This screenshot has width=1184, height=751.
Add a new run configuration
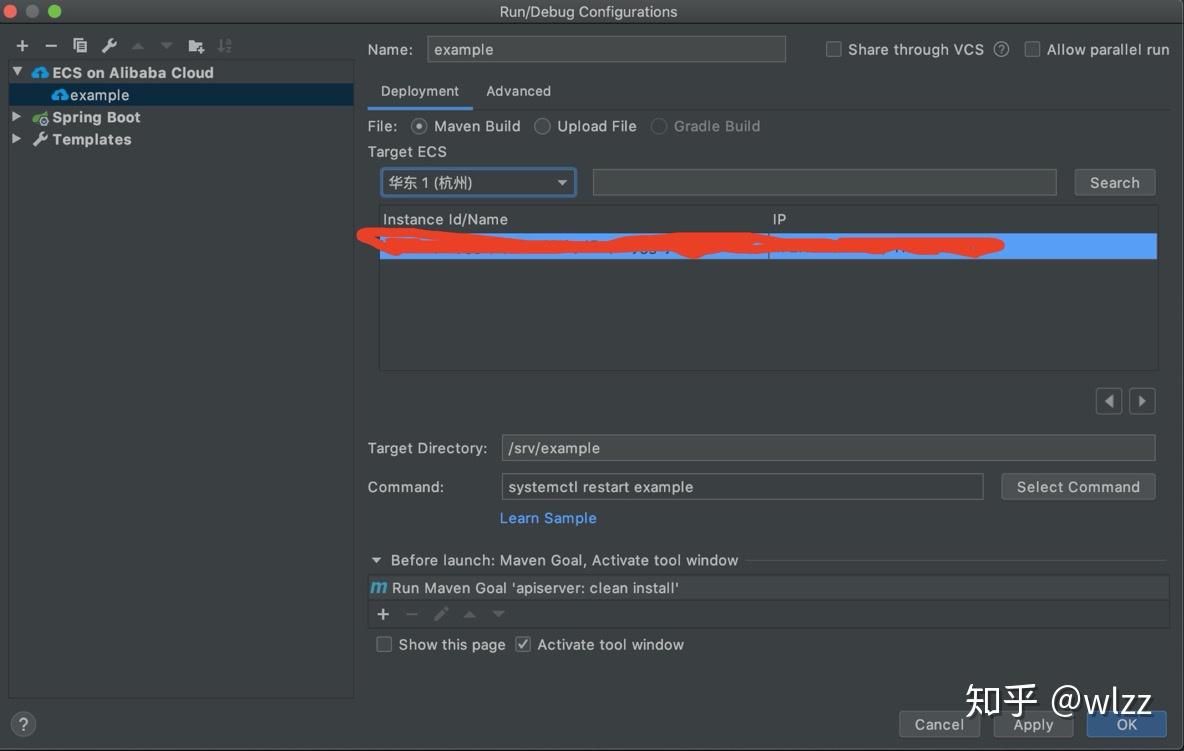(x=22, y=46)
